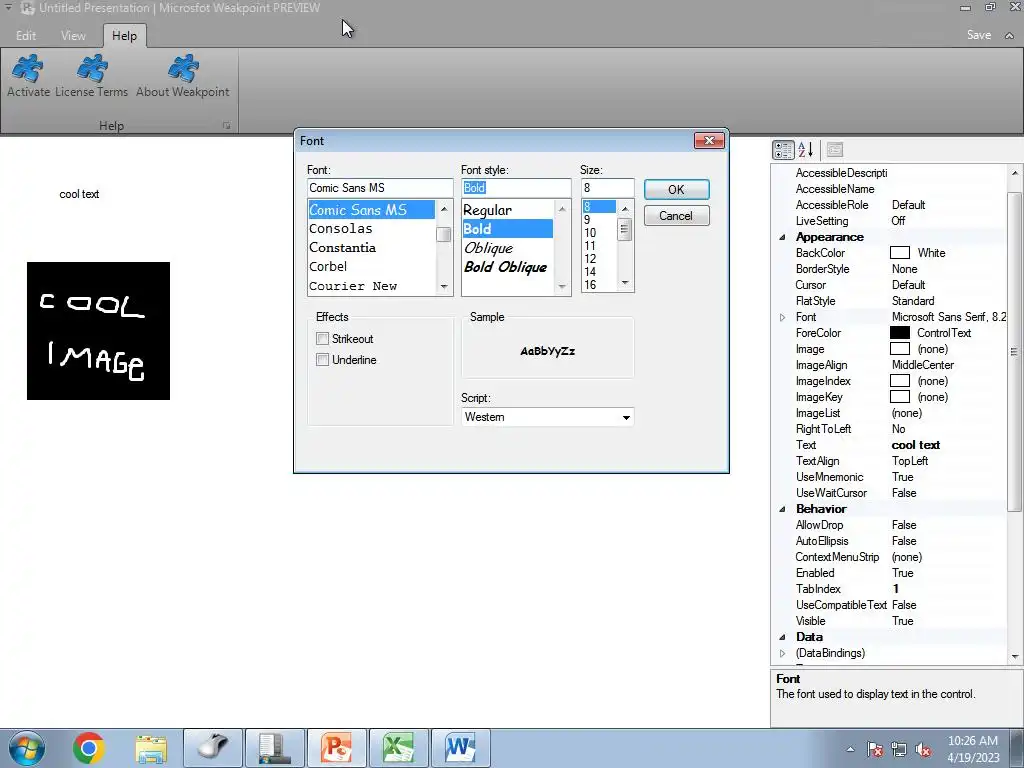The width and height of the screenshot is (1024, 768).
Task: Open License Terms in Help ribbon
Action: tap(91, 76)
